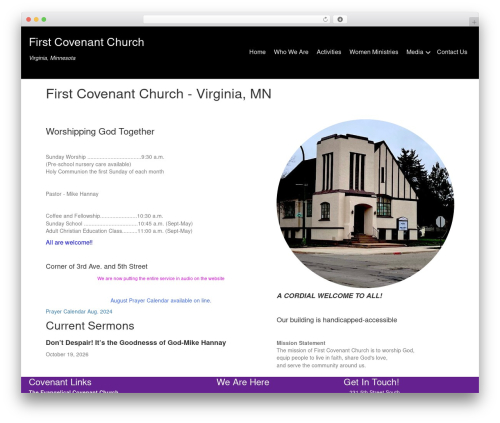Image resolution: width=500 pixels, height=423 pixels.
Task: Click the Holy Communion first Sunday line
Action: (105, 172)
